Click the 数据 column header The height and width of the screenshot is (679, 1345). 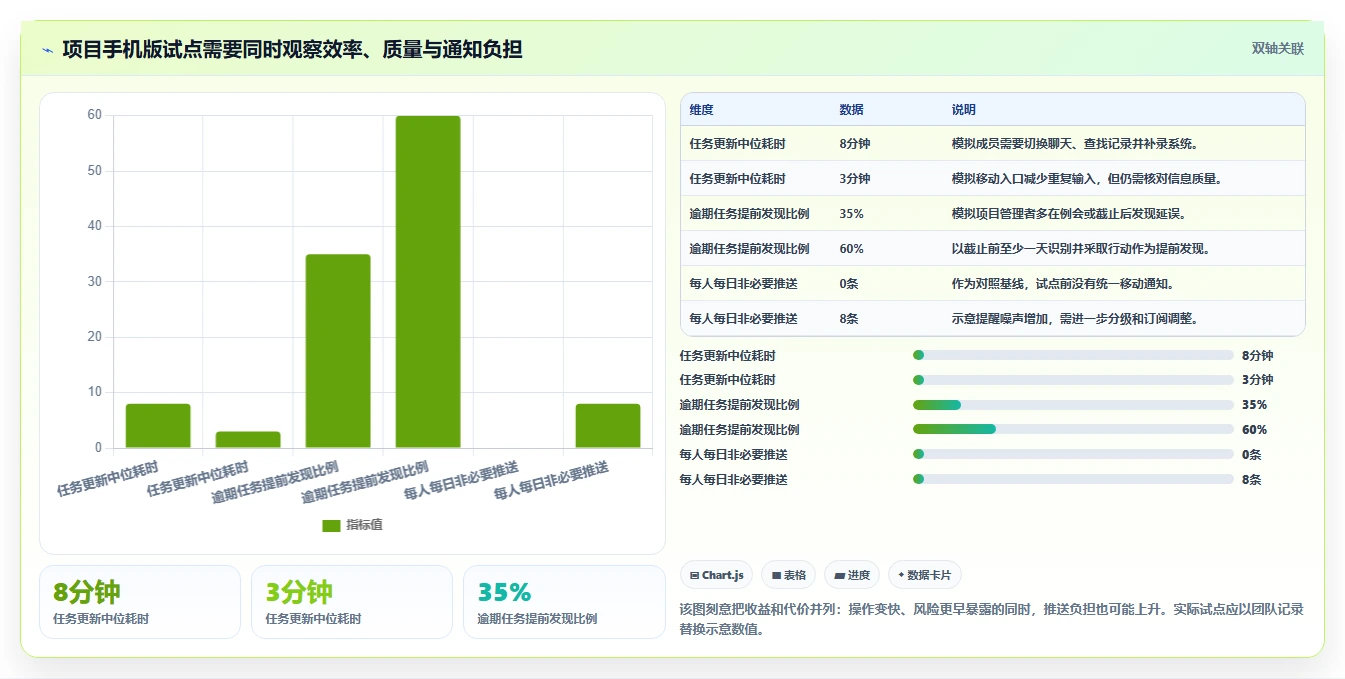point(852,110)
